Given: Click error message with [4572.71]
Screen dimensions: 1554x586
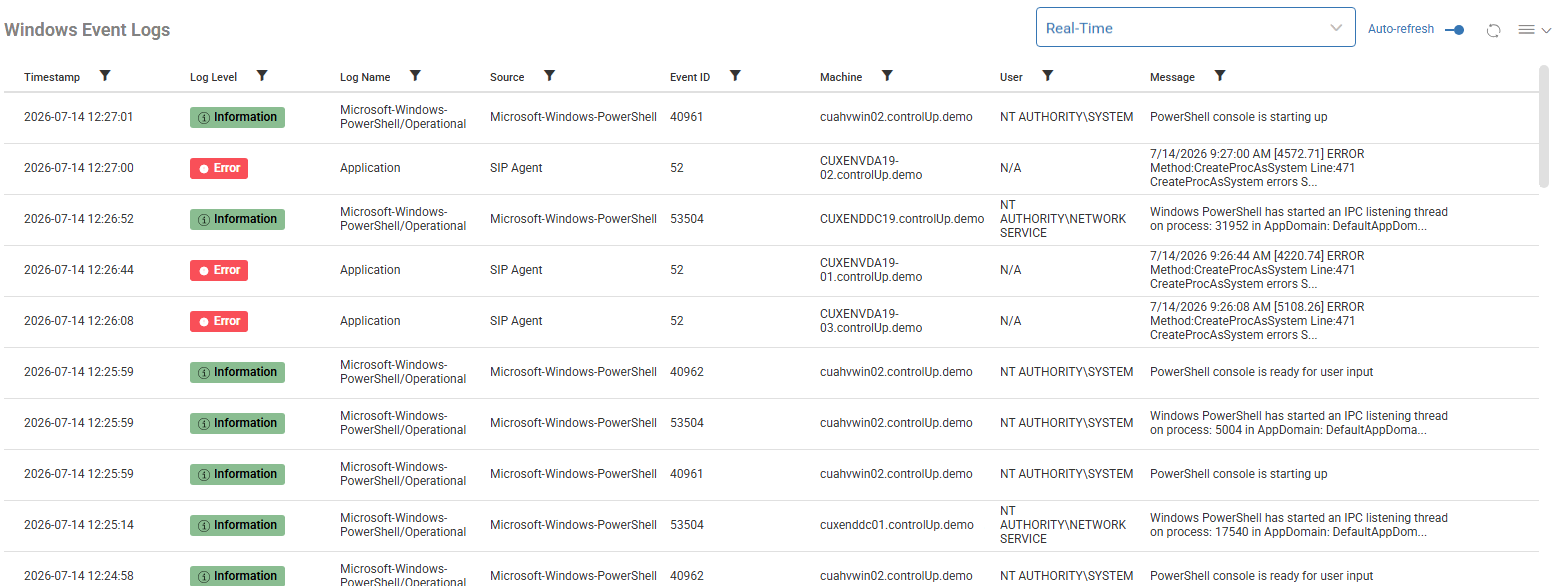Looking at the screenshot, I should 1257,168.
